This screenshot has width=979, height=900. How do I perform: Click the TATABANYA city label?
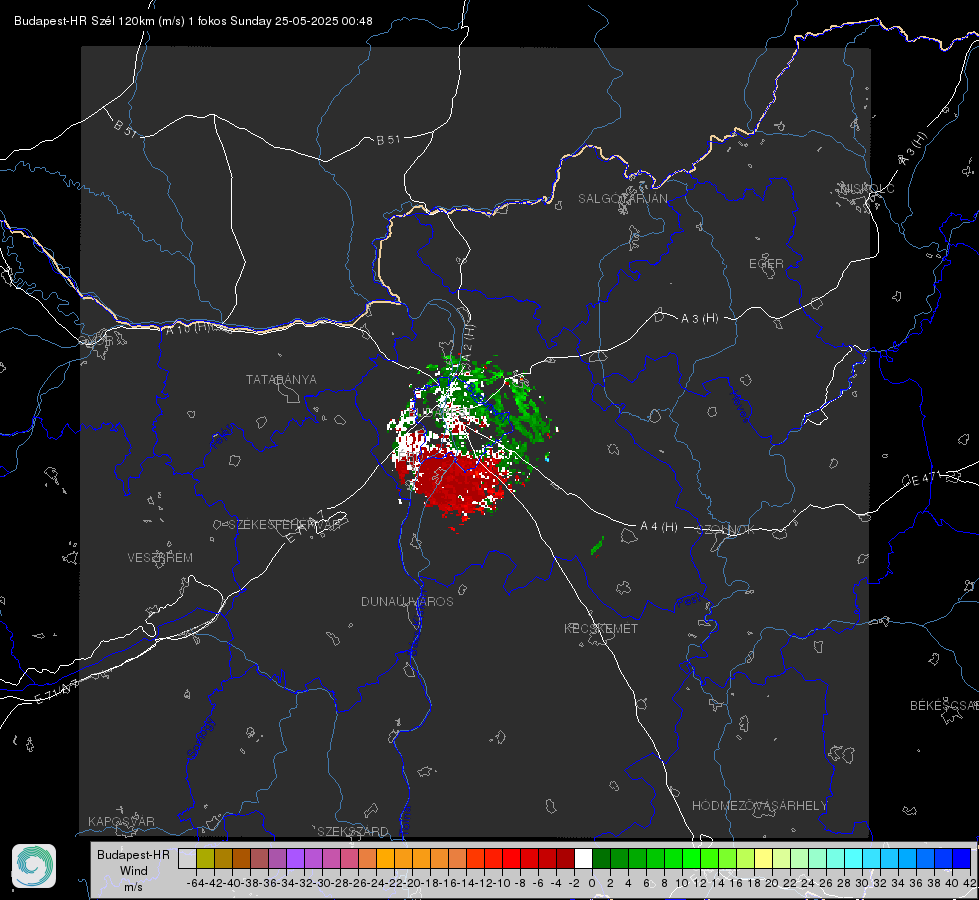[281, 379]
